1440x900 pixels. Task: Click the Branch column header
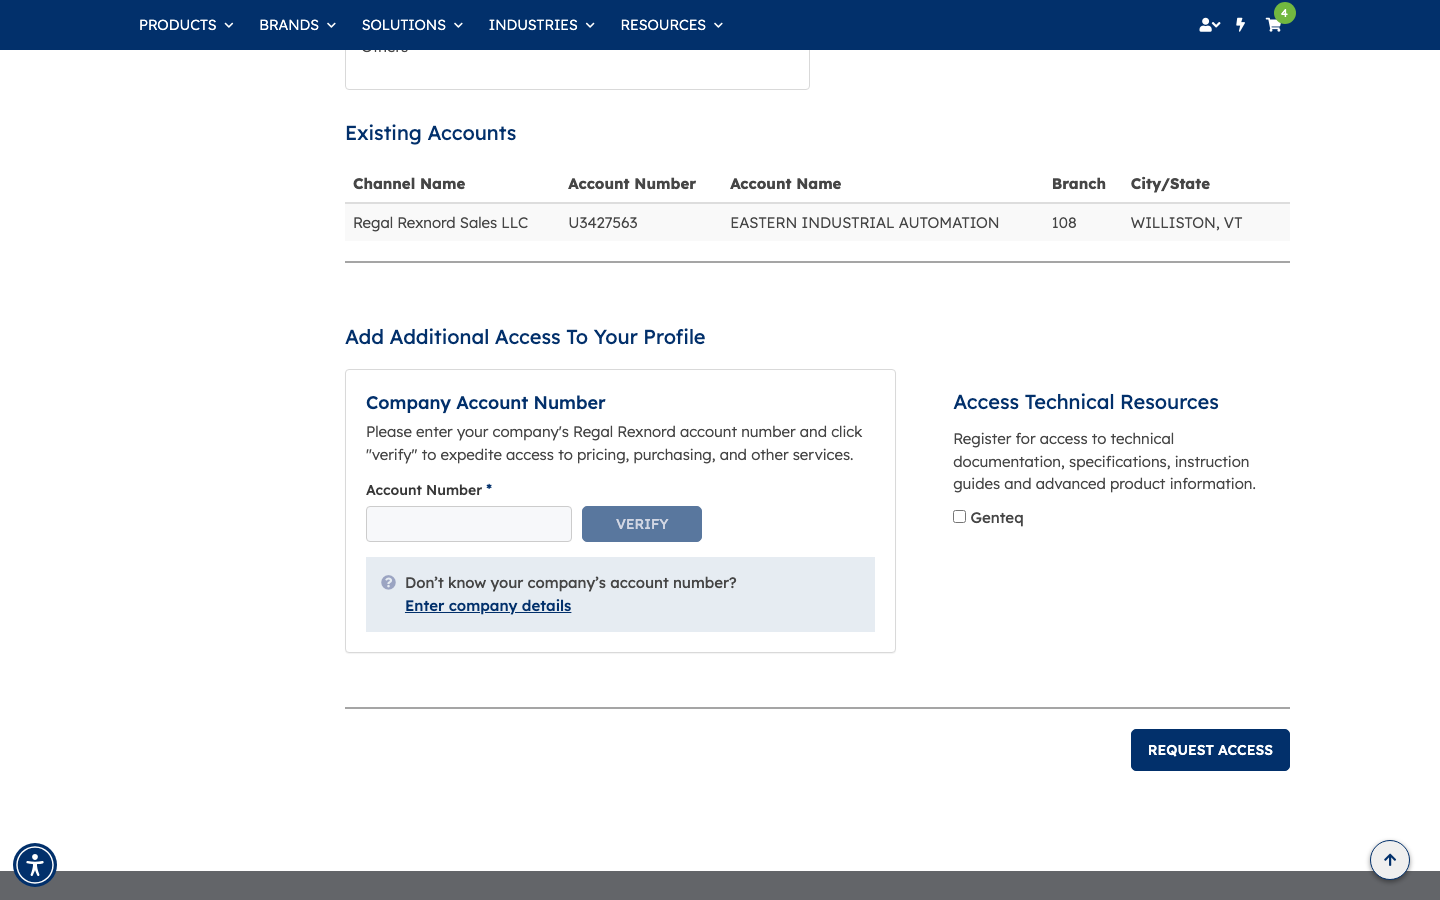pos(1078,184)
